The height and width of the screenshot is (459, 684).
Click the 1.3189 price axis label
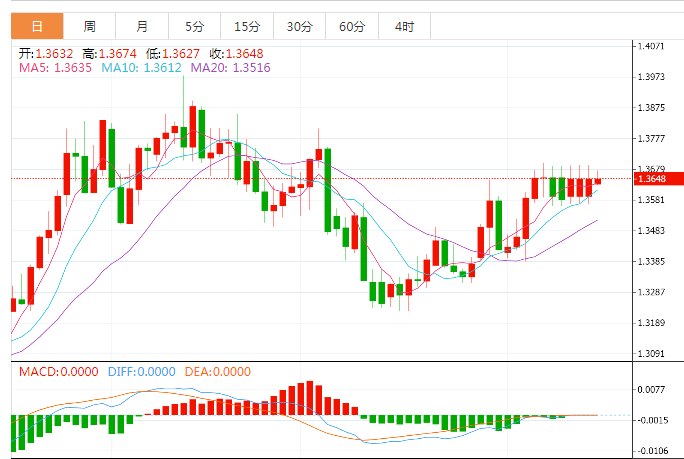[651, 323]
